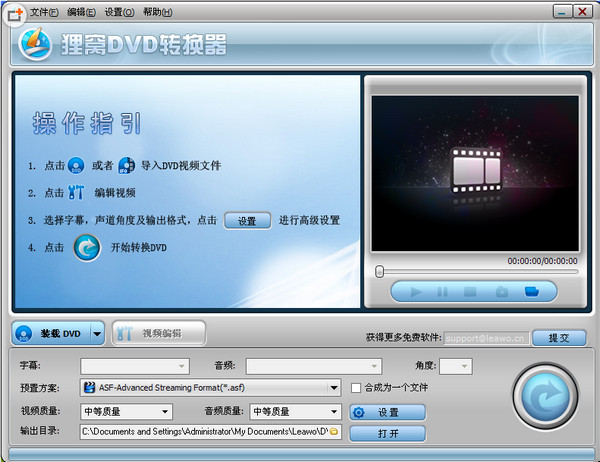Click the Stop button in preview player
Viewport: 600px width, 462px height.
pyautogui.click(x=470, y=292)
